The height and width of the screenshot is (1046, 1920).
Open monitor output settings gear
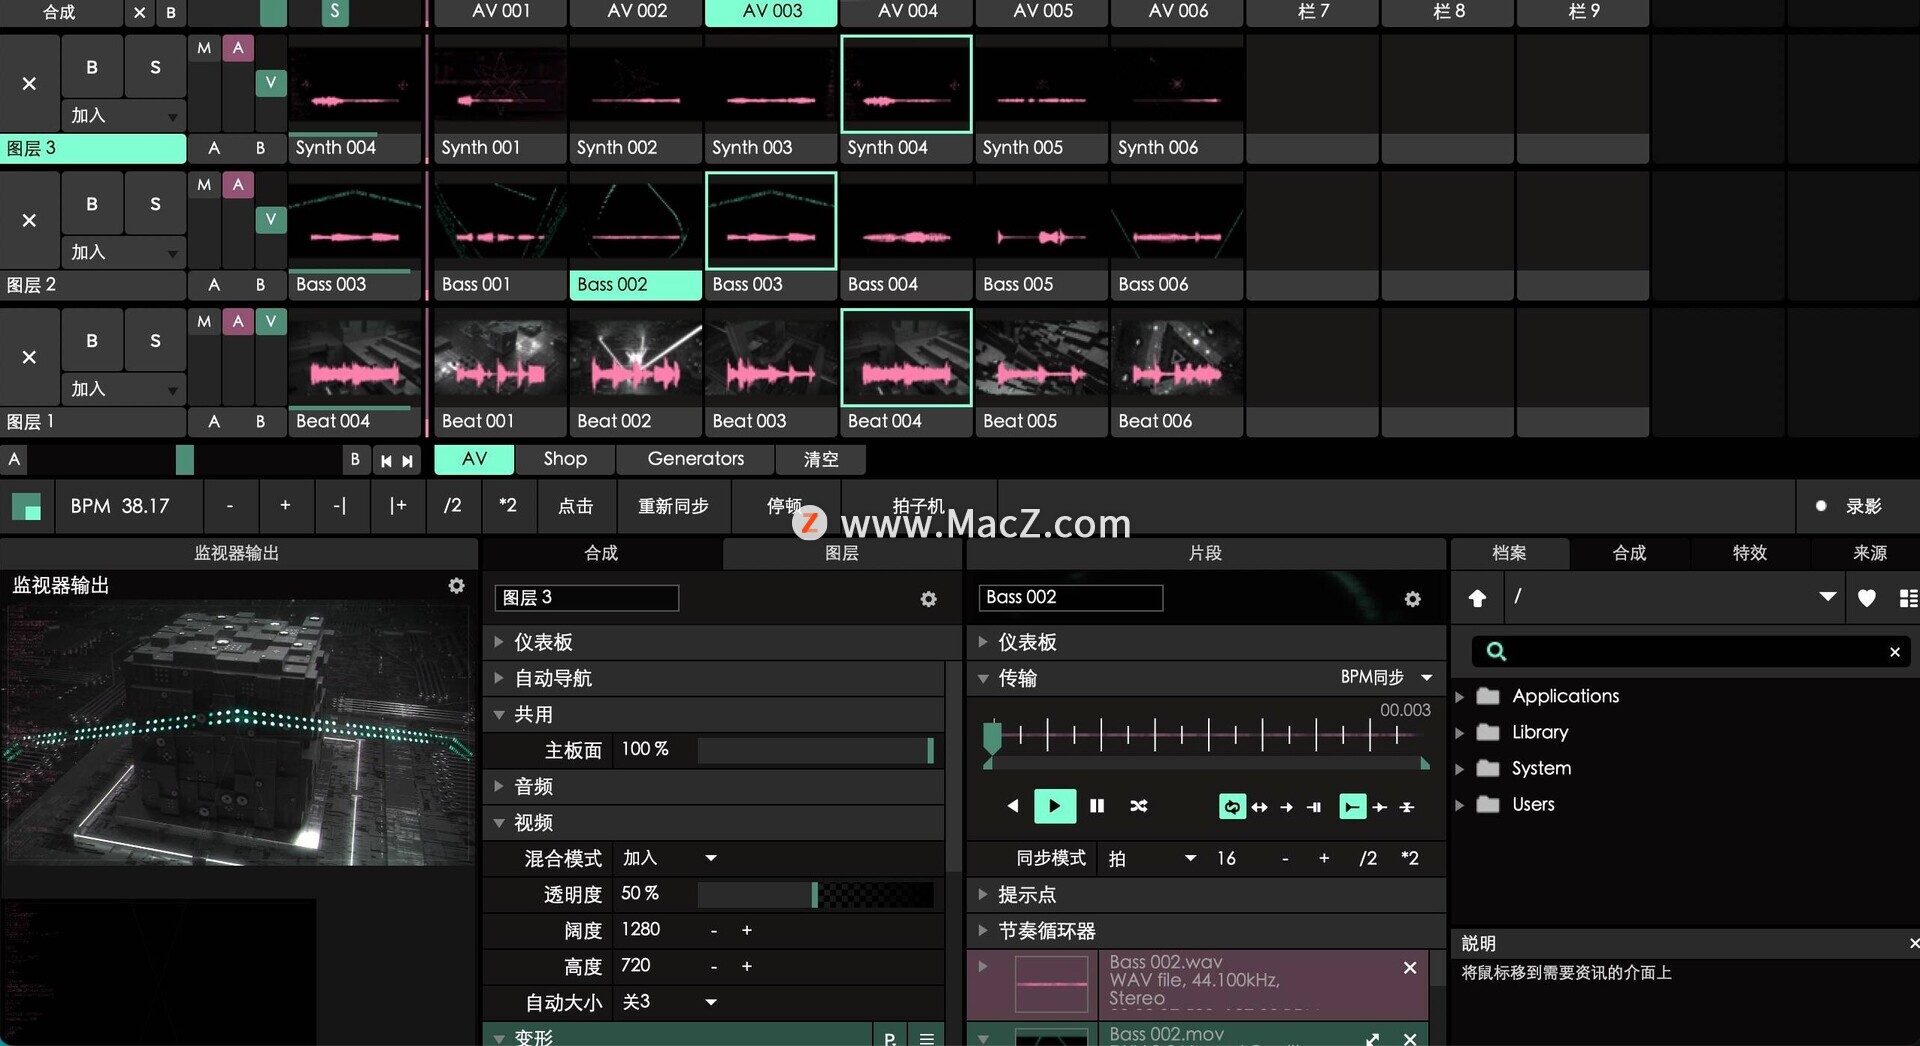coord(456,586)
